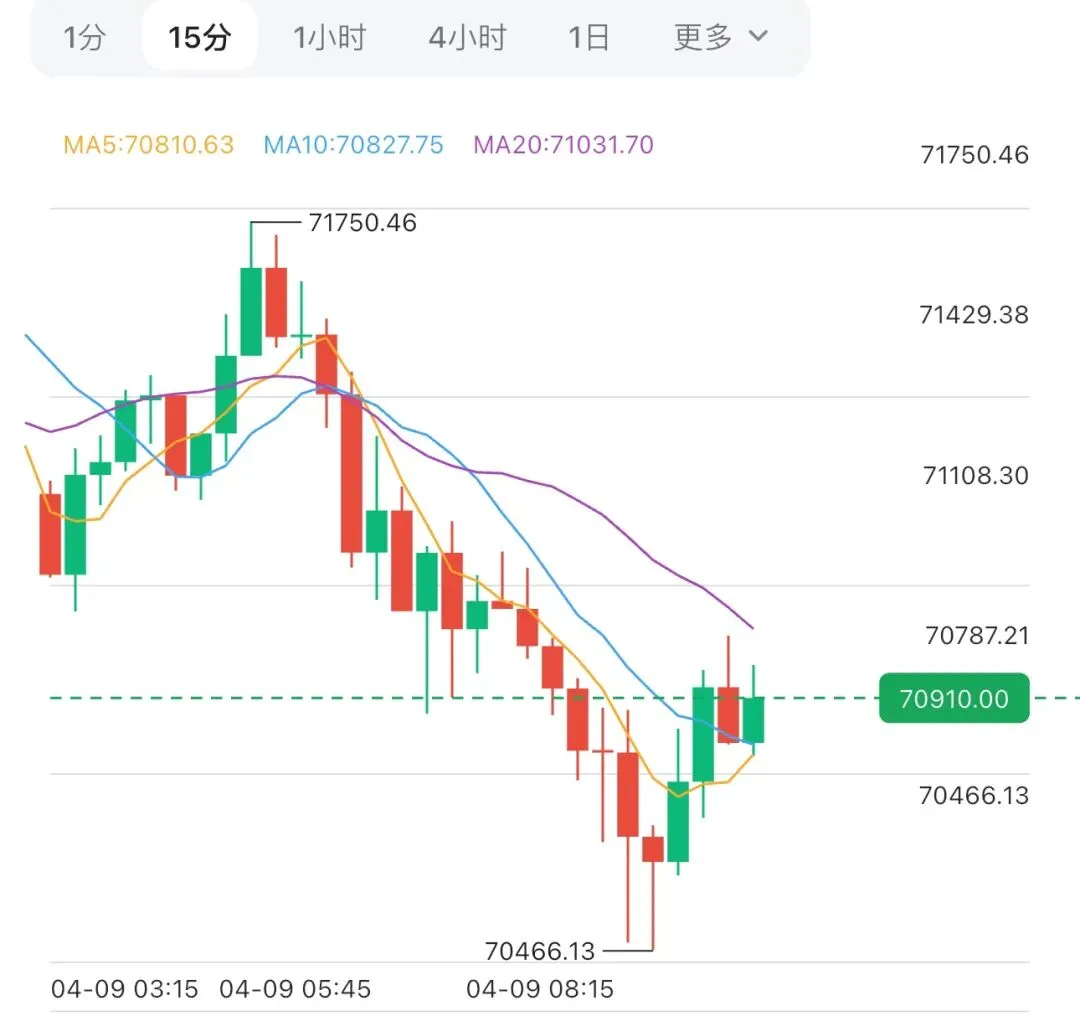Tap the MA5 indicator label
Screen dimensions: 1080x1016
pyautogui.click(x=148, y=145)
